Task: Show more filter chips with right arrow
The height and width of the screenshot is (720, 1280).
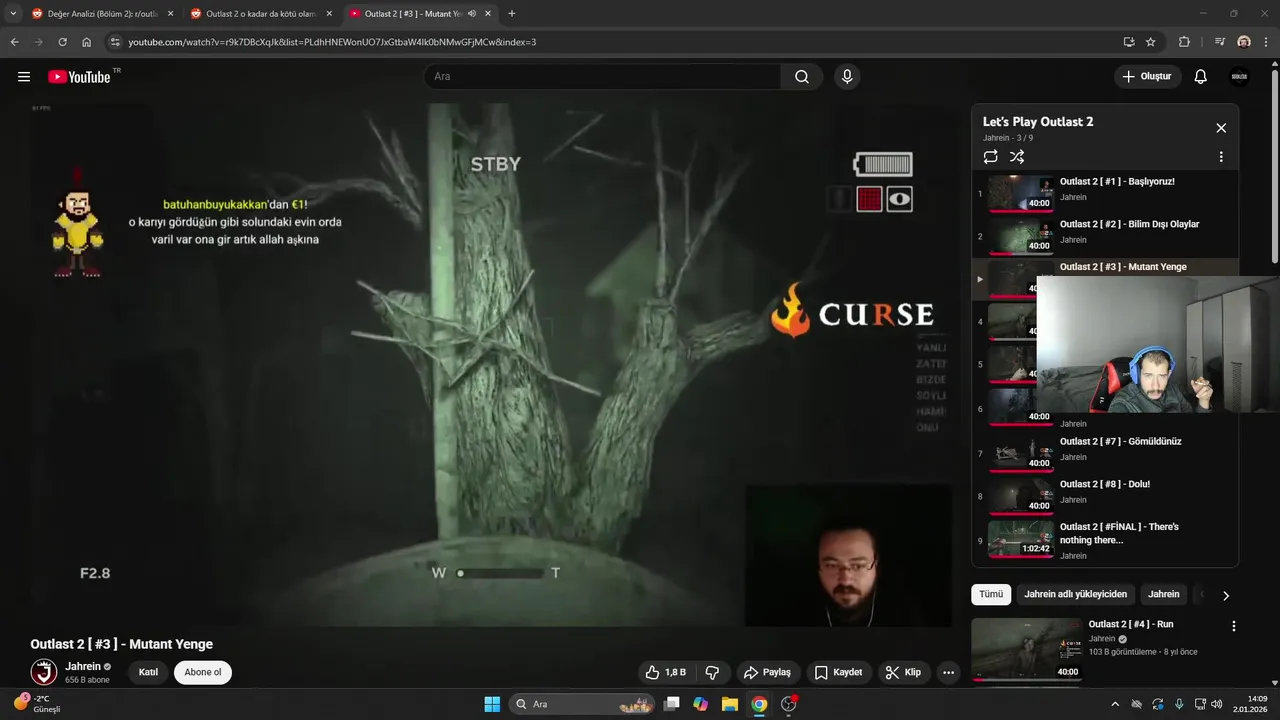Action: pos(1226,595)
